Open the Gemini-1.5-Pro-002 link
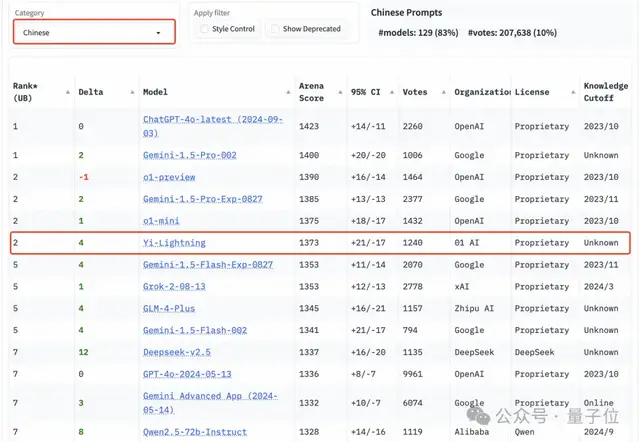 (x=187, y=156)
